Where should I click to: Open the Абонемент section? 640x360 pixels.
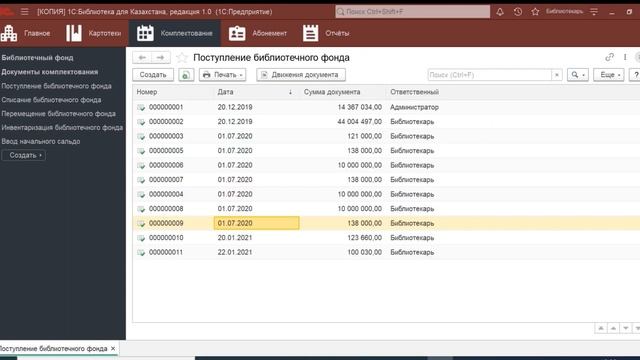pyautogui.click(x=258, y=33)
